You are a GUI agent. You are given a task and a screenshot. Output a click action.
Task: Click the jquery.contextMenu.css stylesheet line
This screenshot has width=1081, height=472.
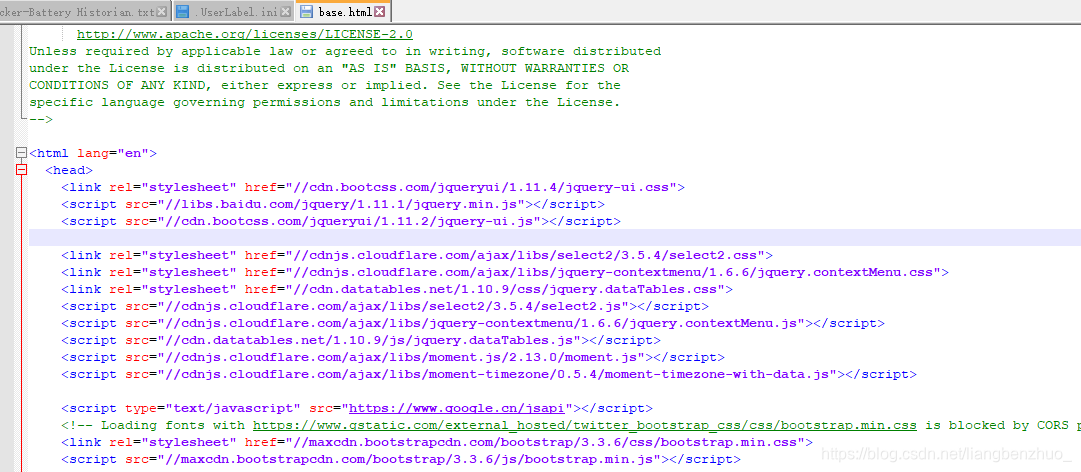505,272
